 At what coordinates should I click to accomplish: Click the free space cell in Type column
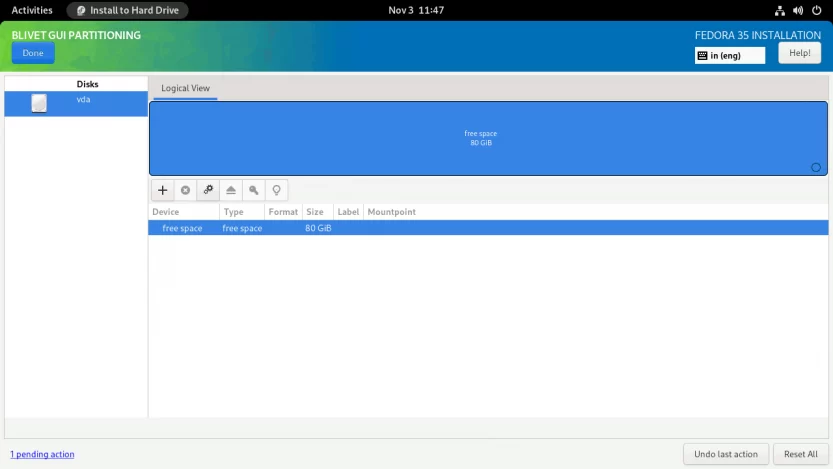(x=242, y=228)
